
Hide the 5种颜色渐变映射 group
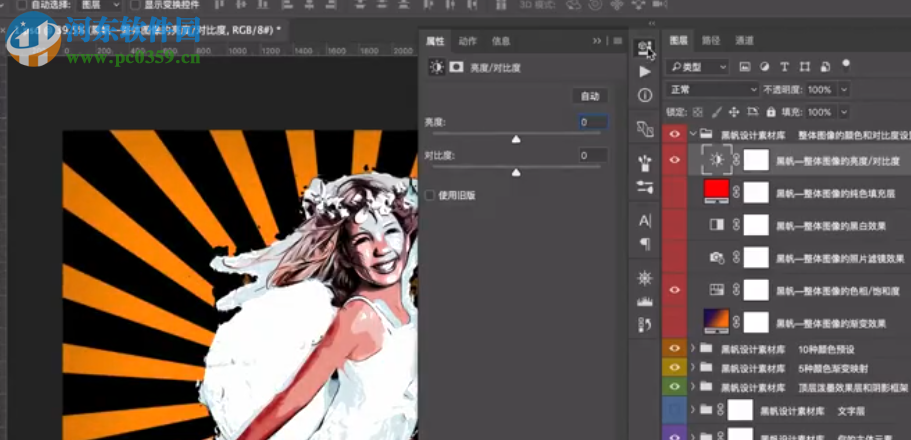675,367
